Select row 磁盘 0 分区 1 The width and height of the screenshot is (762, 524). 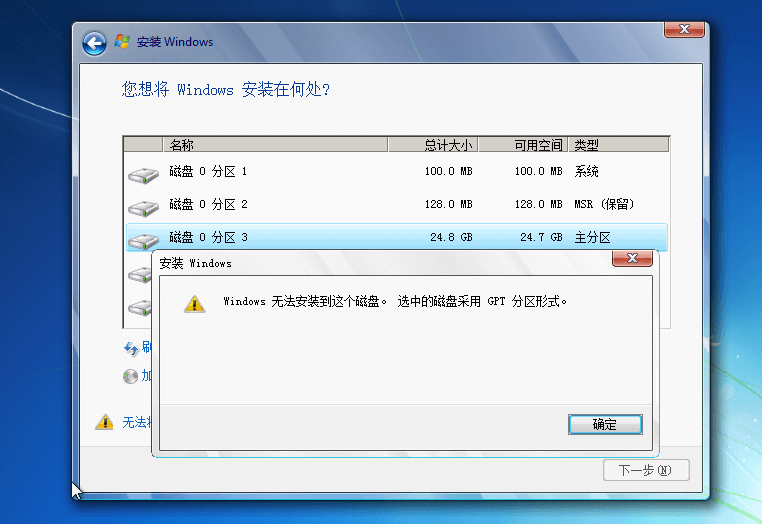coord(397,172)
